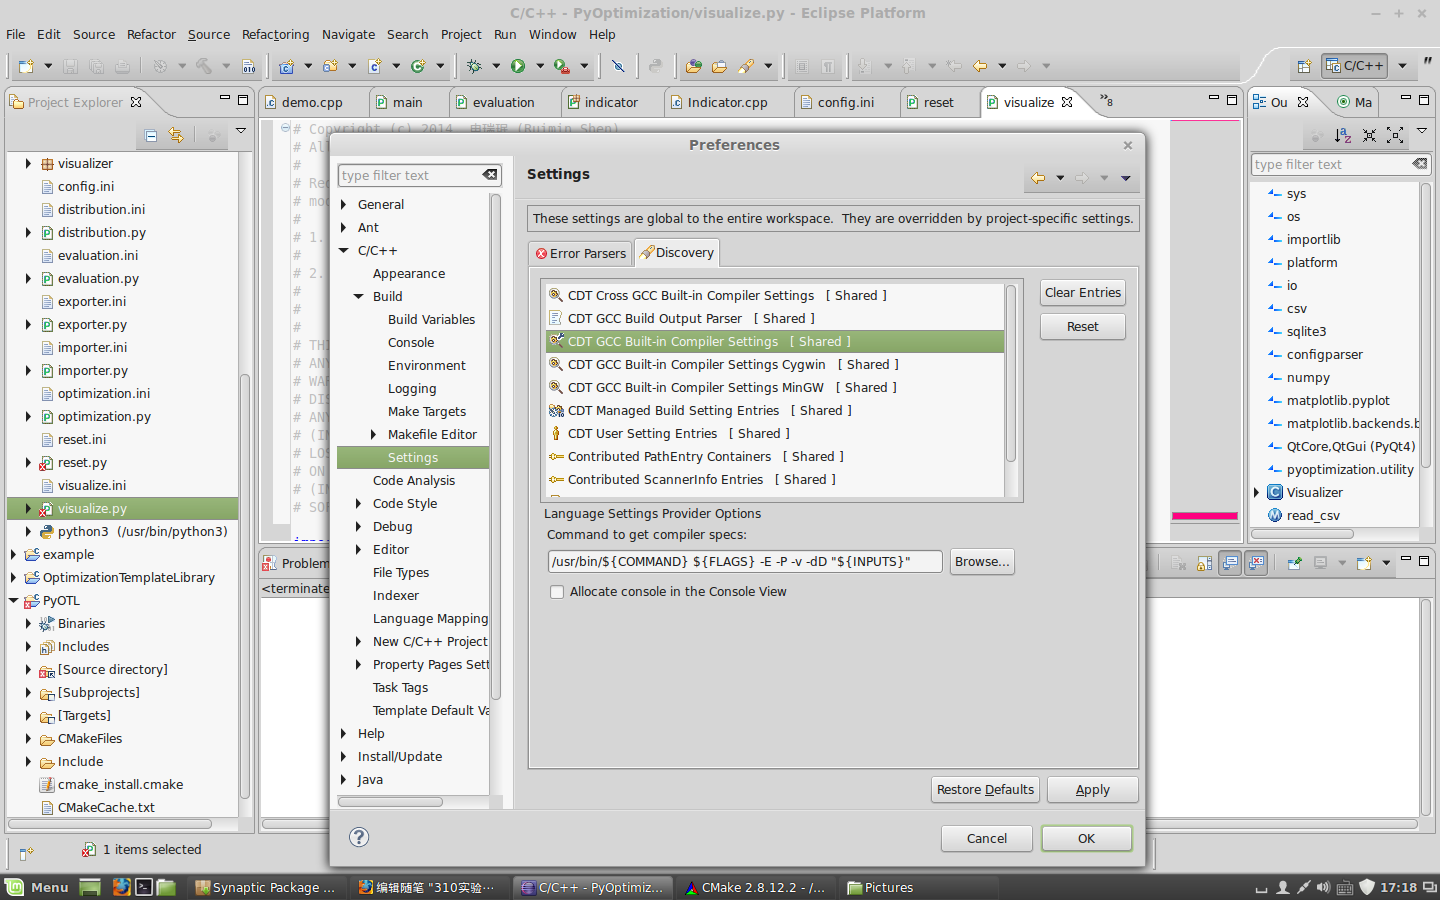
Task: Click the New C source file toolbar icon
Action: coord(374,66)
